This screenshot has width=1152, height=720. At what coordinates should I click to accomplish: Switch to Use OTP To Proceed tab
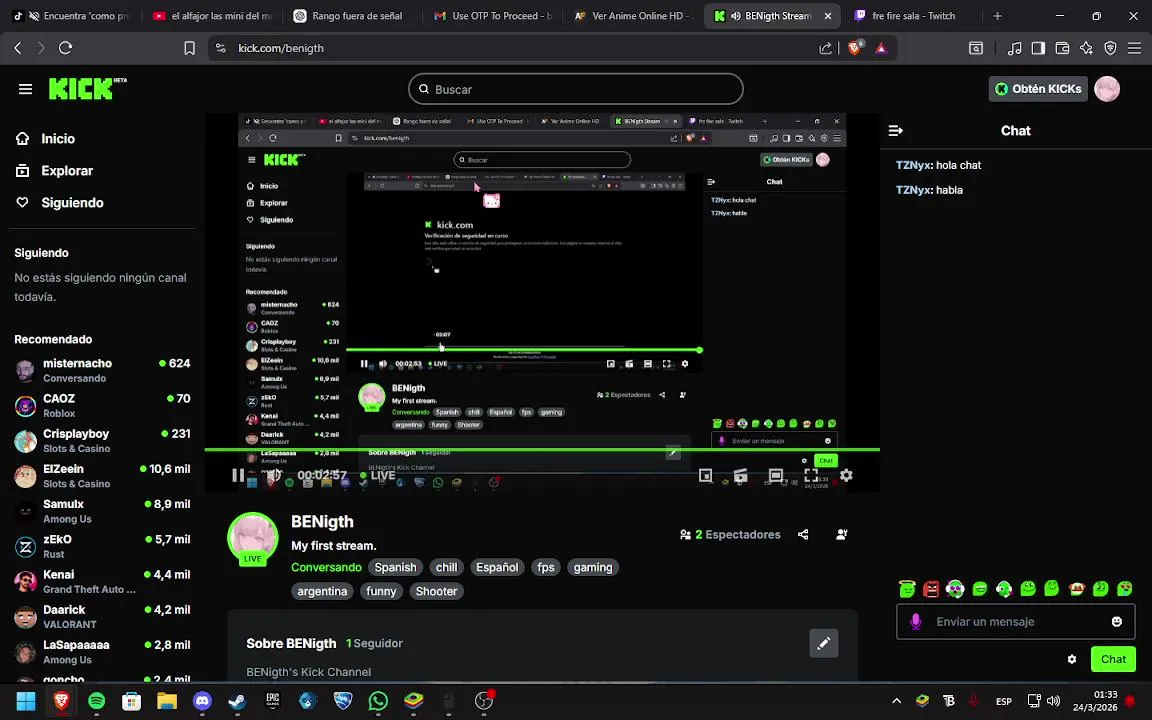tap(494, 15)
